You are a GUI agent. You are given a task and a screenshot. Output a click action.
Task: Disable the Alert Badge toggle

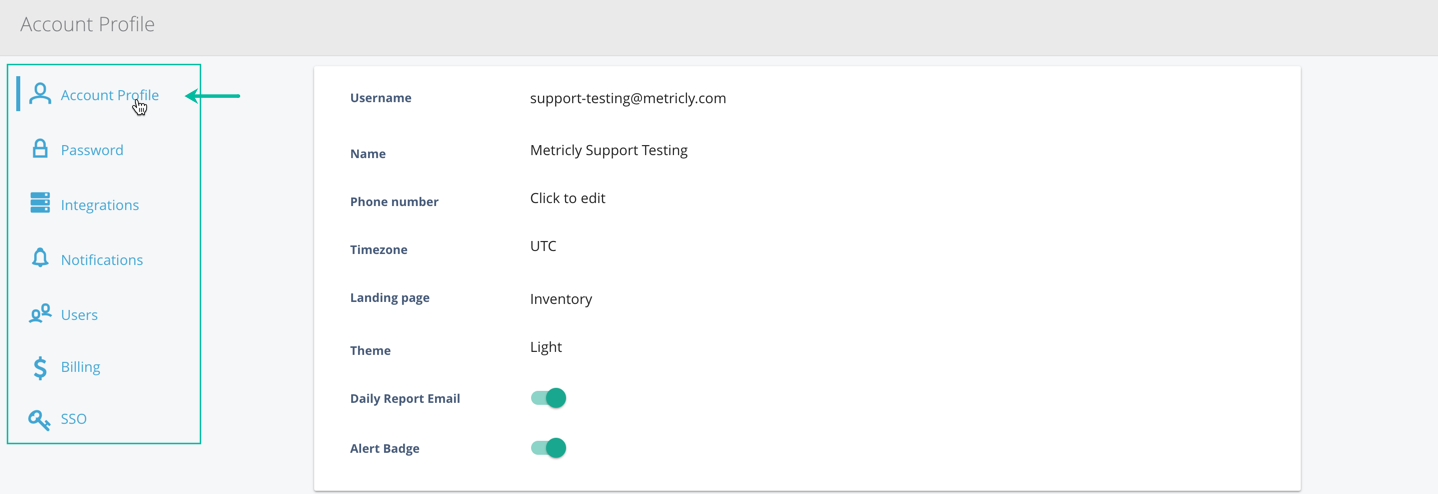(548, 448)
